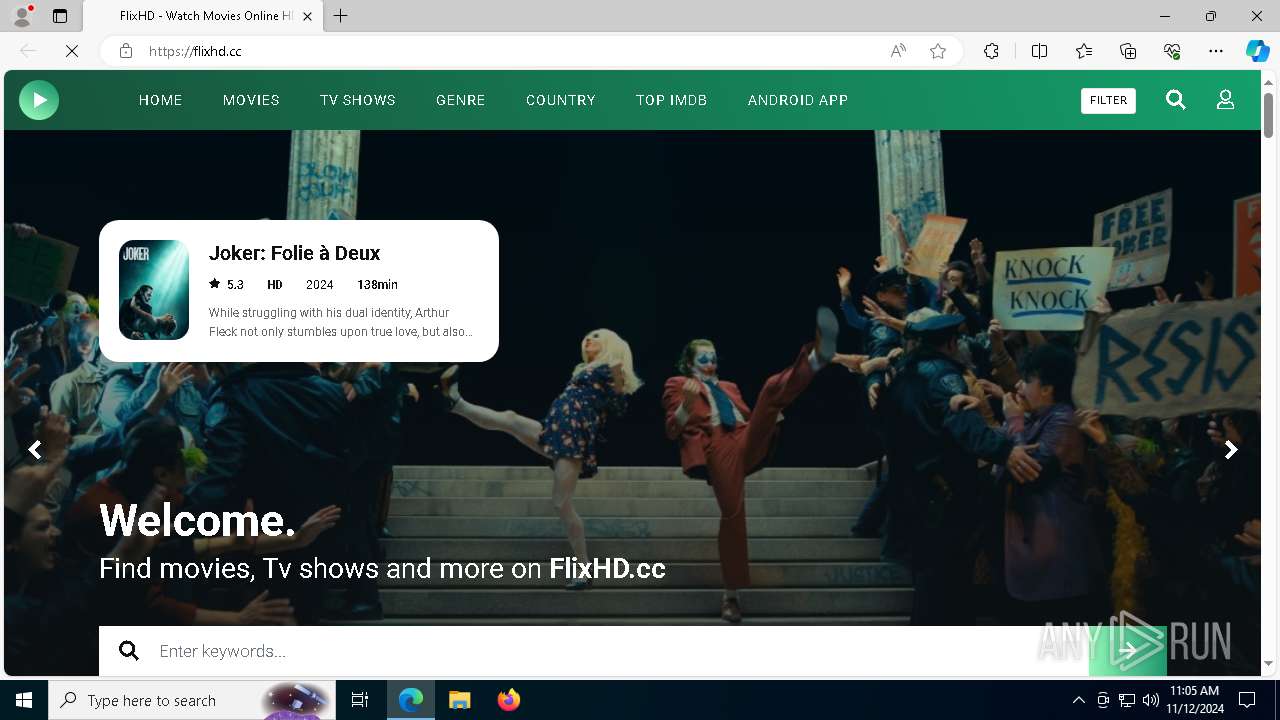Screen dimensions: 1280x720
Task: Go back in browser history
Action: click(28, 51)
